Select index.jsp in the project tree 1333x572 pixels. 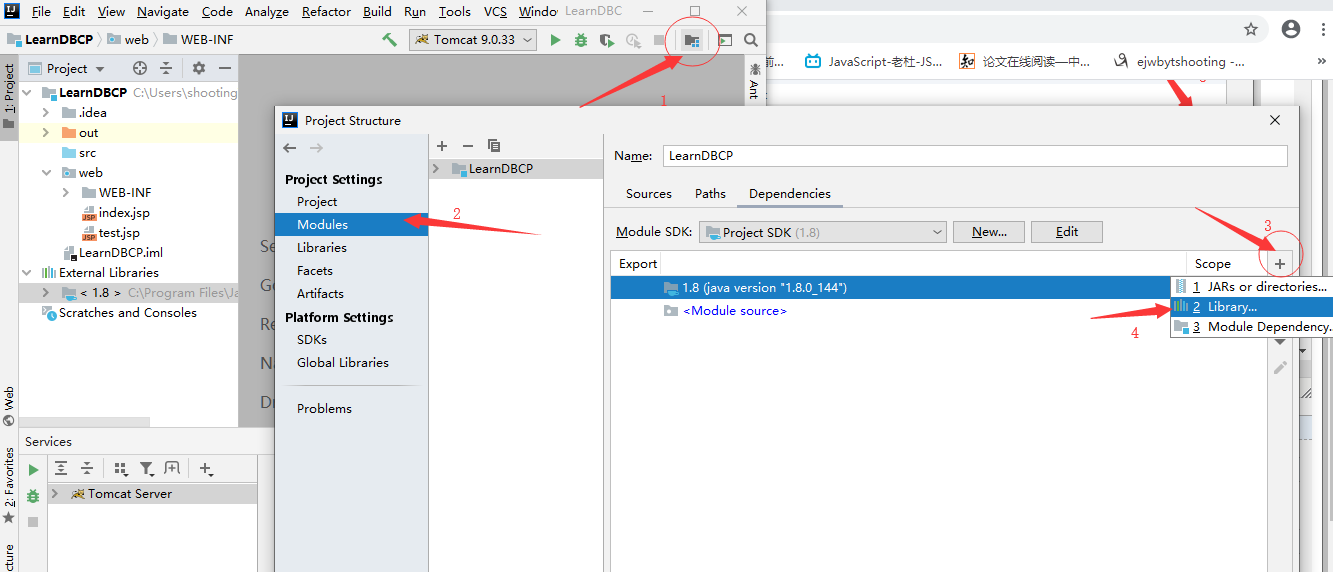pyautogui.click(x=124, y=213)
